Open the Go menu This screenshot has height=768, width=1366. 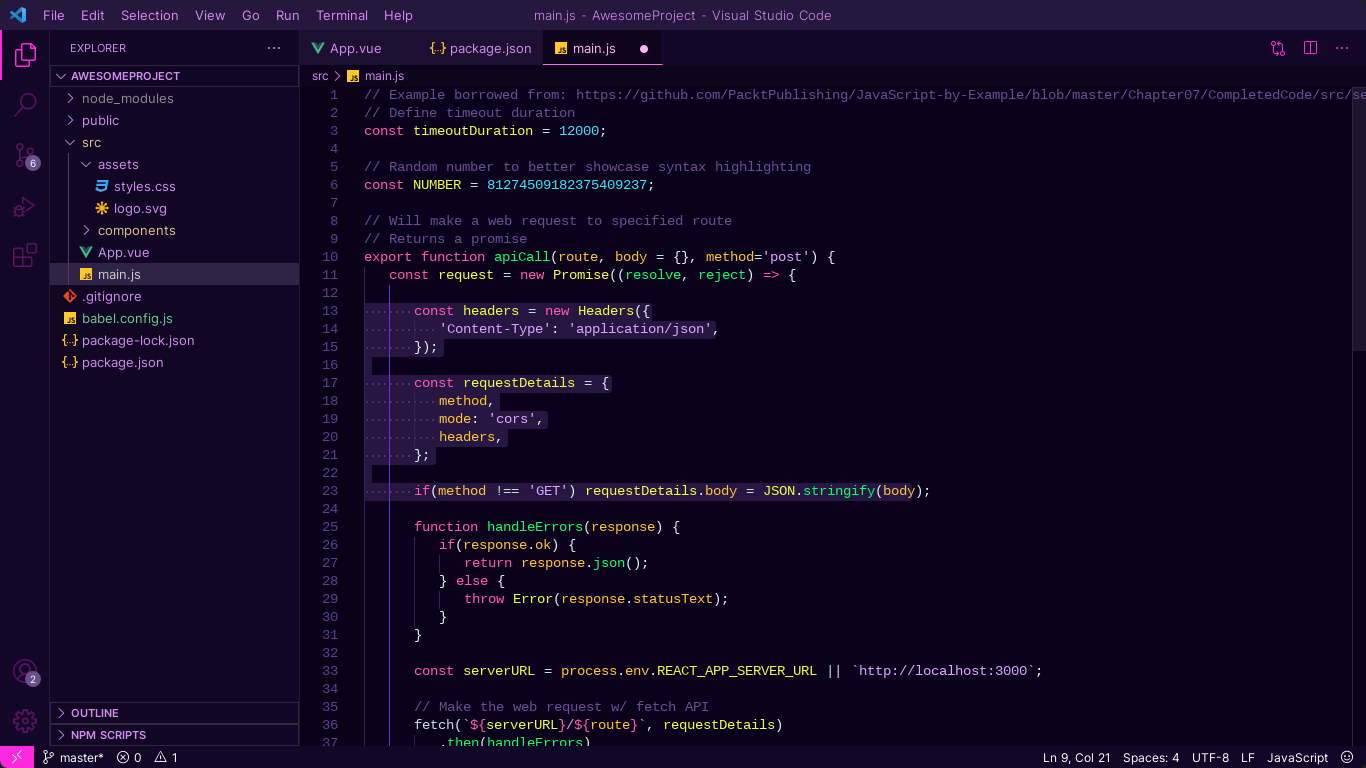click(251, 15)
